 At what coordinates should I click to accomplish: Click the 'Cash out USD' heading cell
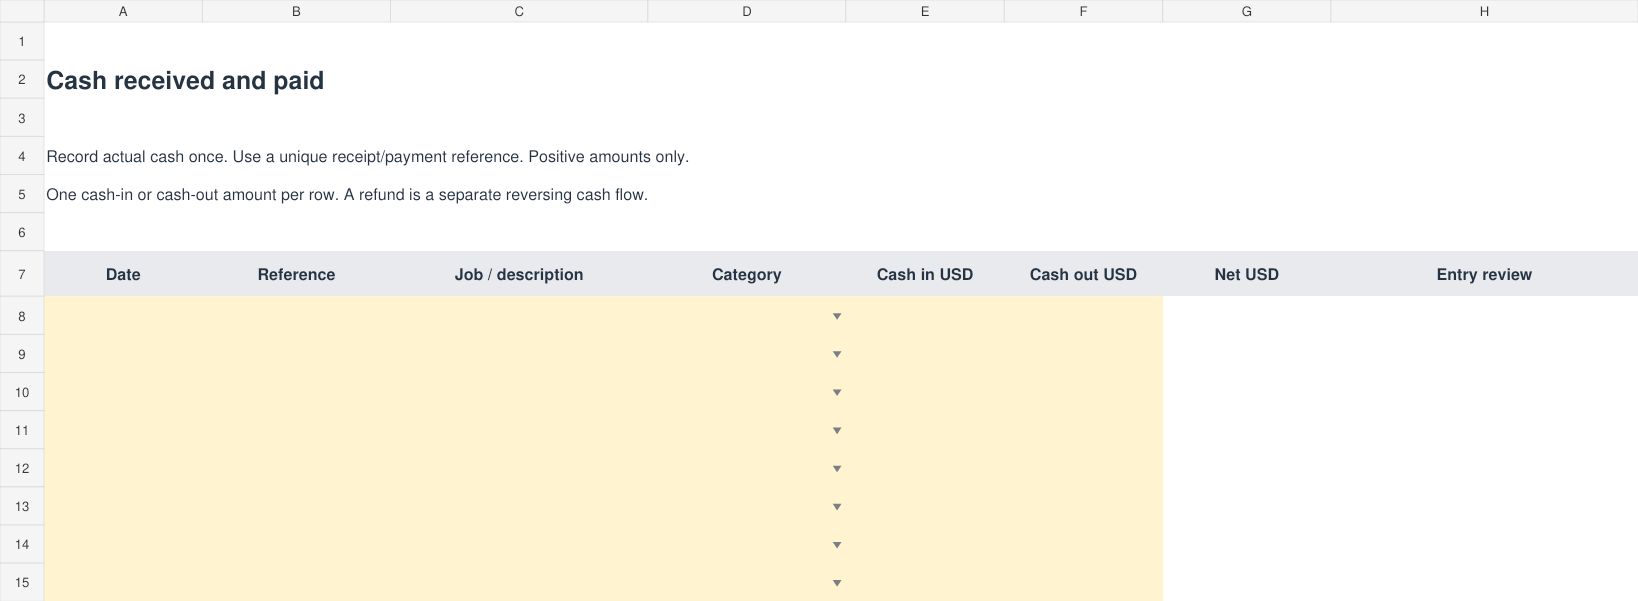pos(1083,274)
